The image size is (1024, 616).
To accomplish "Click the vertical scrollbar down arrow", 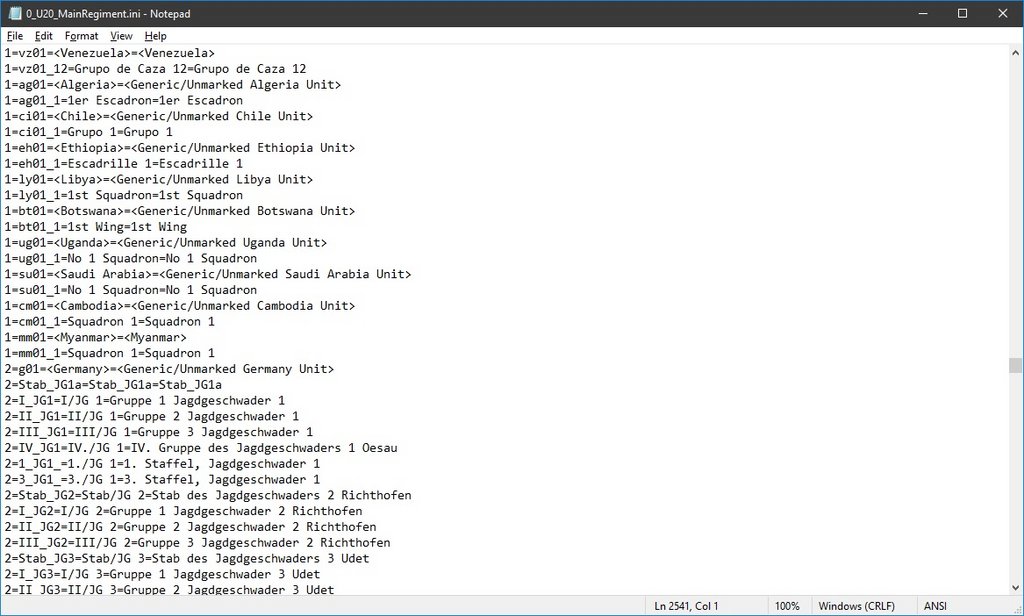I will [x=1016, y=587].
